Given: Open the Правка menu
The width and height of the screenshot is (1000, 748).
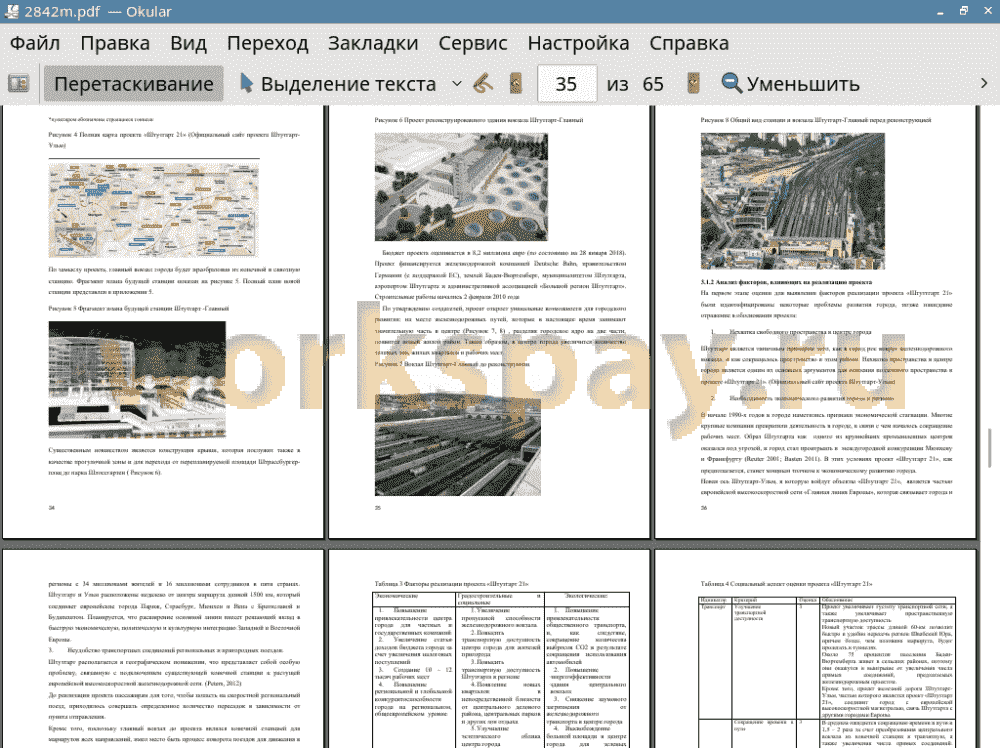Looking at the screenshot, I should pyautogui.click(x=115, y=43).
